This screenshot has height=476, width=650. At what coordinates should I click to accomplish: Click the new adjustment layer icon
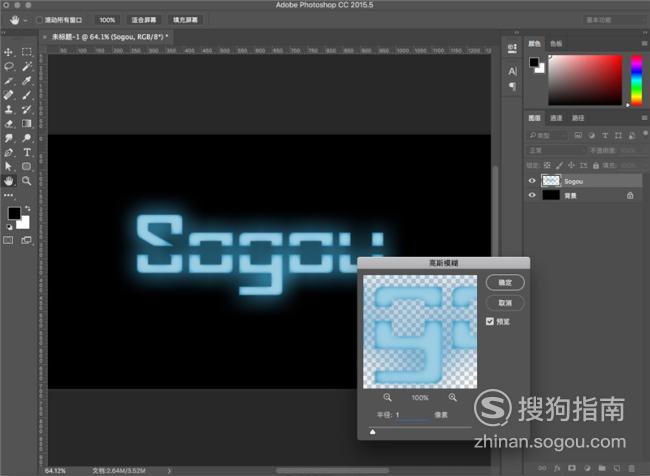pyautogui.click(x=587, y=468)
